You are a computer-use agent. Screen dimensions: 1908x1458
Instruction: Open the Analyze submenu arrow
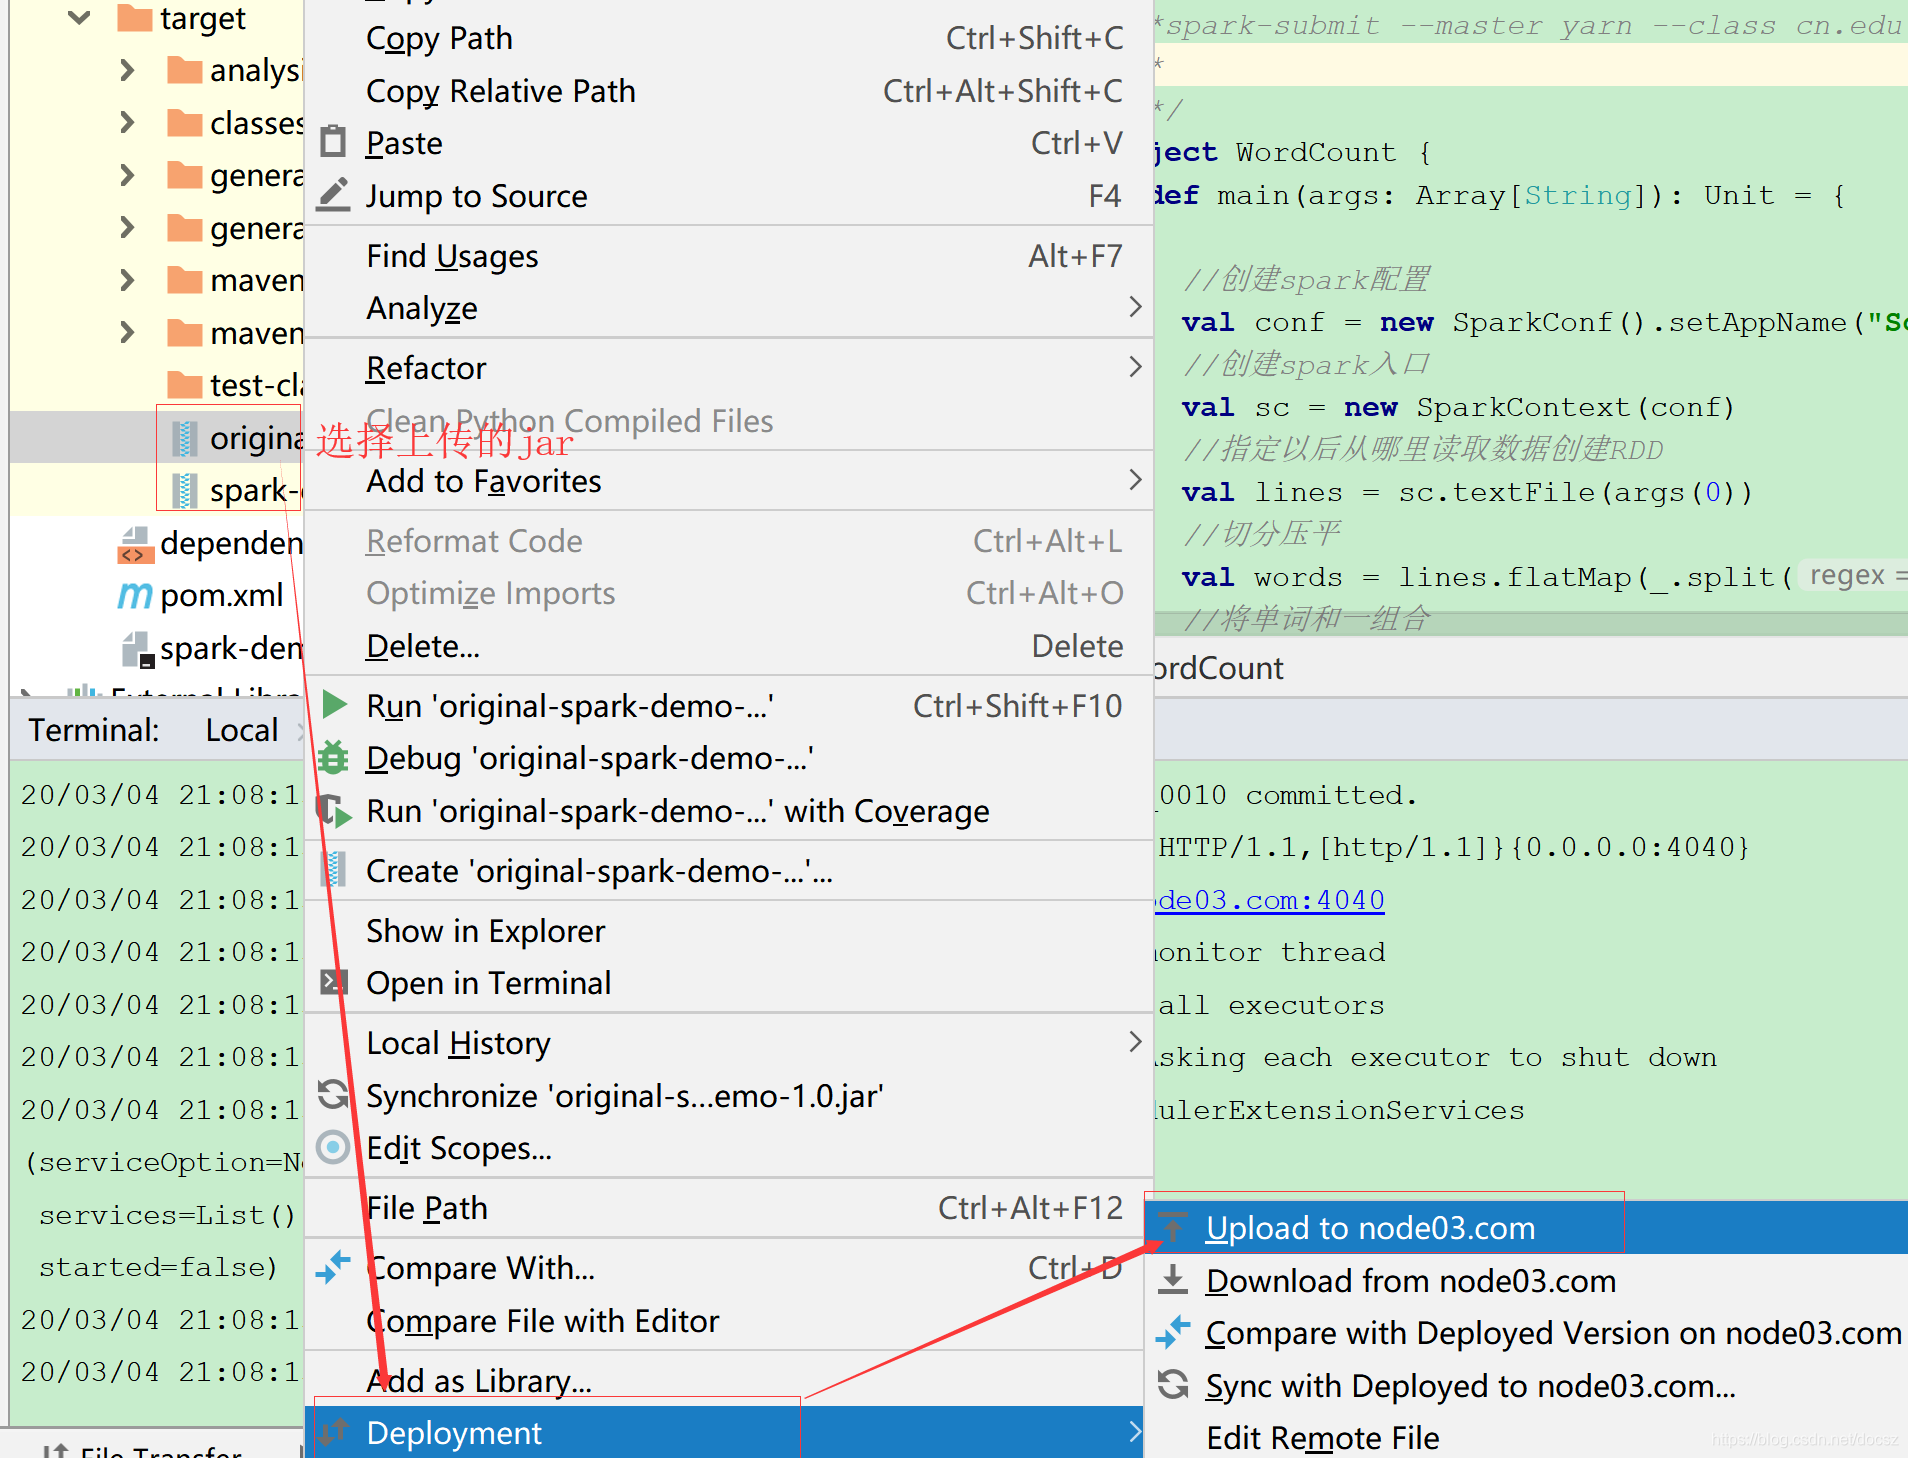coord(1134,307)
